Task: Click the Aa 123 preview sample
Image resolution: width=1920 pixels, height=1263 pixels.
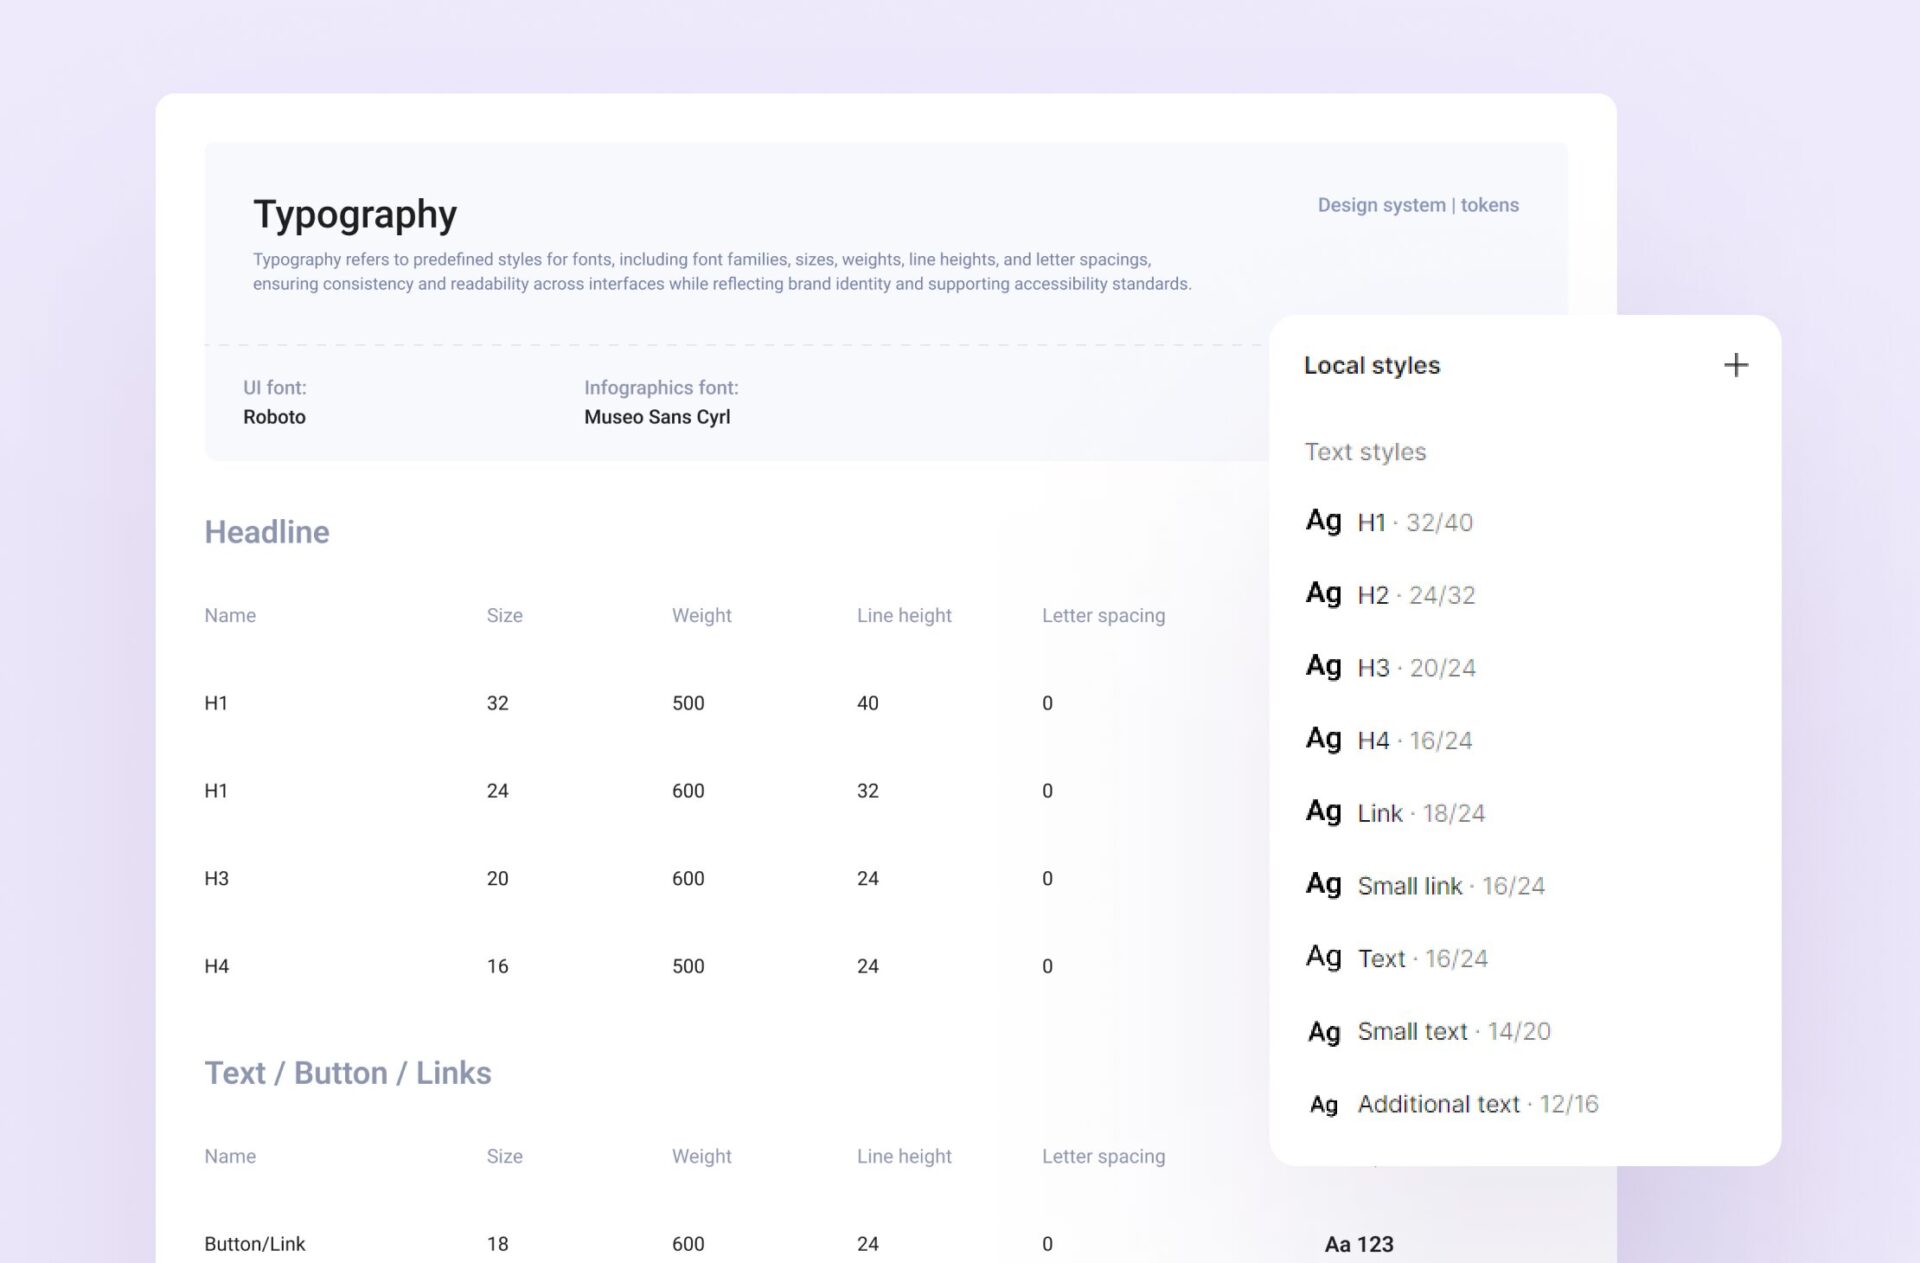Action: coord(1358,1244)
